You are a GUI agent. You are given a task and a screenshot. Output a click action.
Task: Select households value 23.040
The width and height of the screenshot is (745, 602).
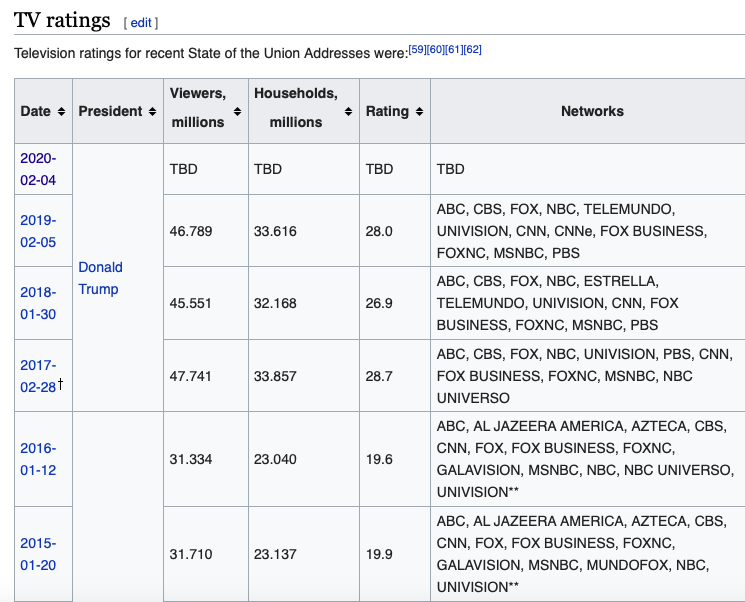(x=275, y=459)
